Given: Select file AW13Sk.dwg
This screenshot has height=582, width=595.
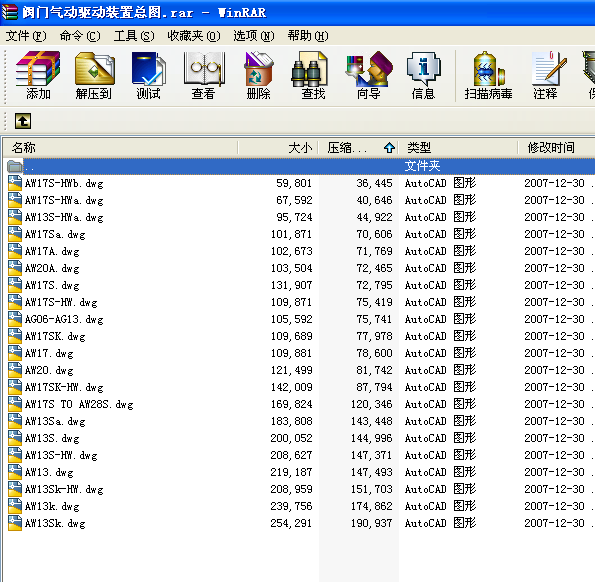Looking at the screenshot, I should tap(55, 524).
